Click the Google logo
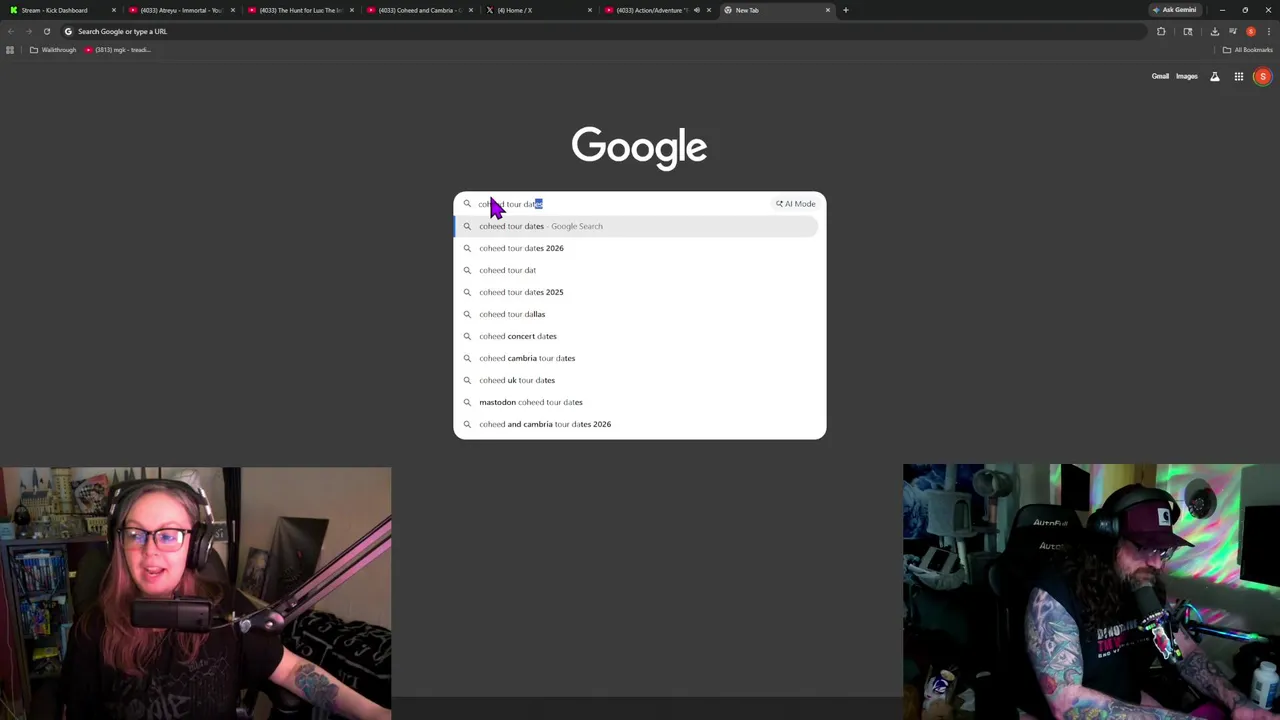This screenshot has height=720, width=1280. click(x=639, y=148)
